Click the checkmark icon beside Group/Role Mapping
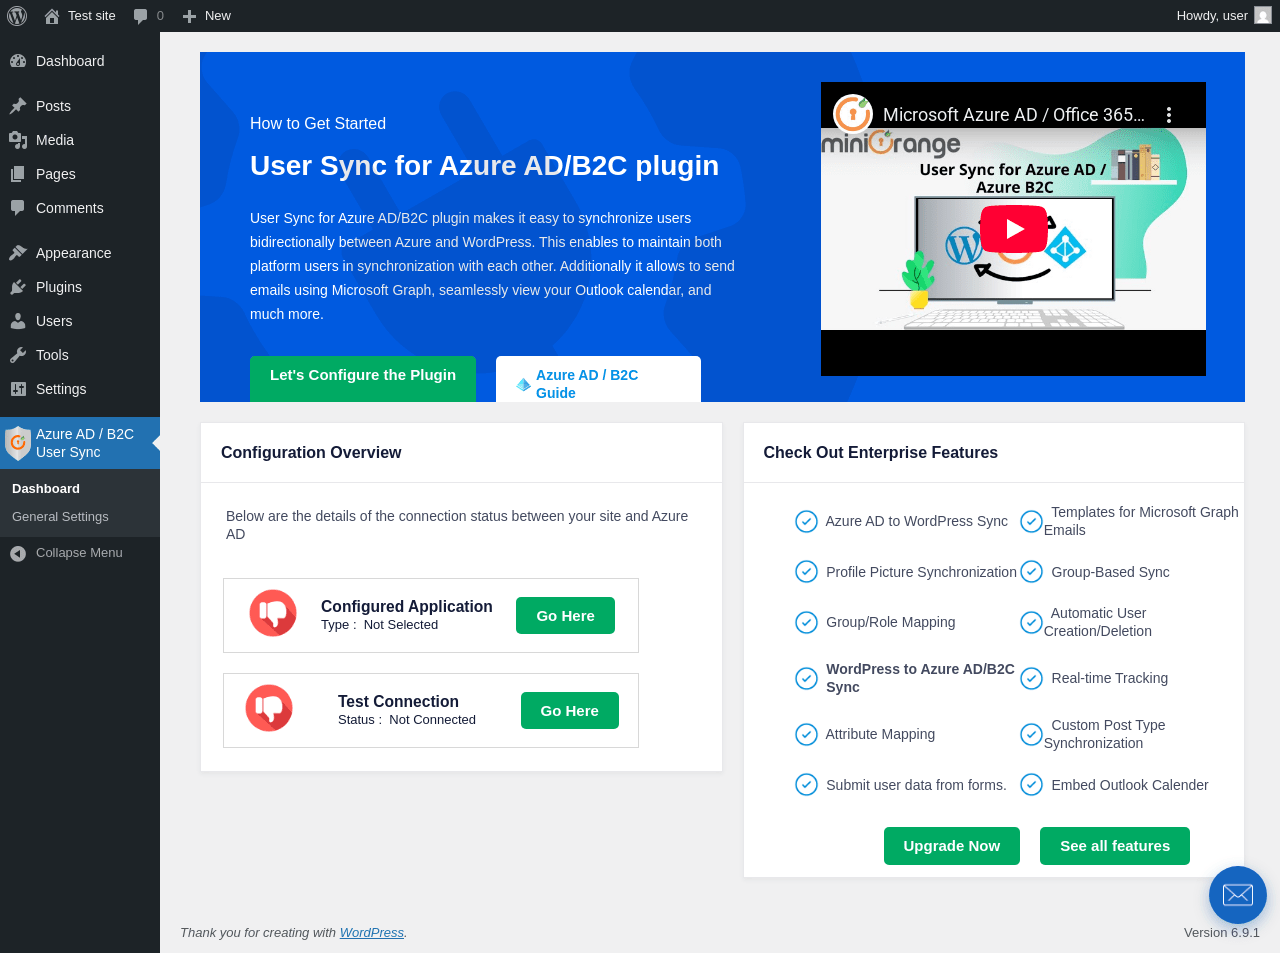This screenshot has height=953, width=1280. pyautogui.click(x=806, y=622)
